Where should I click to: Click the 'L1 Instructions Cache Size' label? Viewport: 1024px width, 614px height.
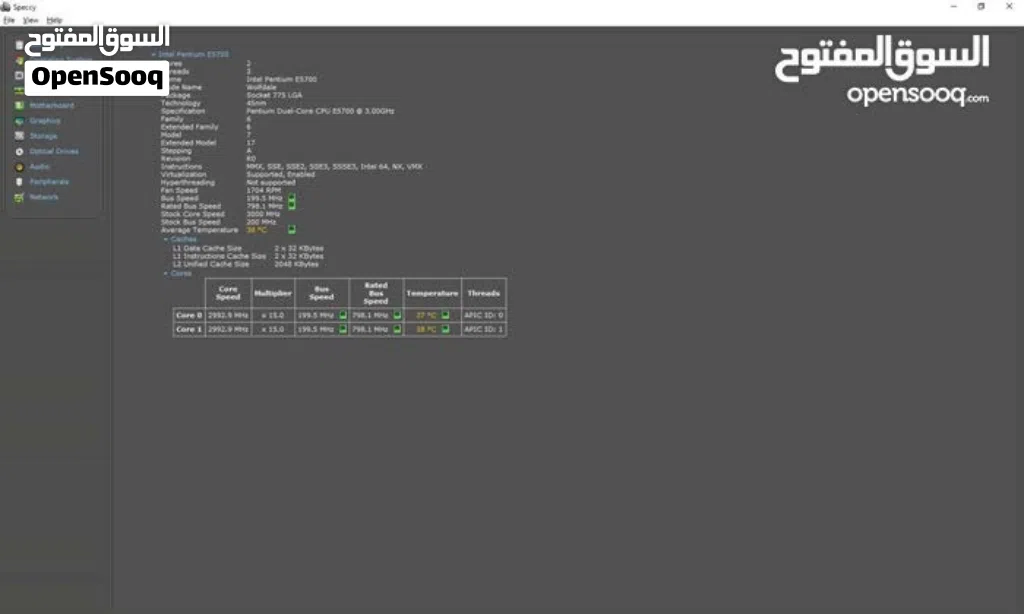[219, 256]
